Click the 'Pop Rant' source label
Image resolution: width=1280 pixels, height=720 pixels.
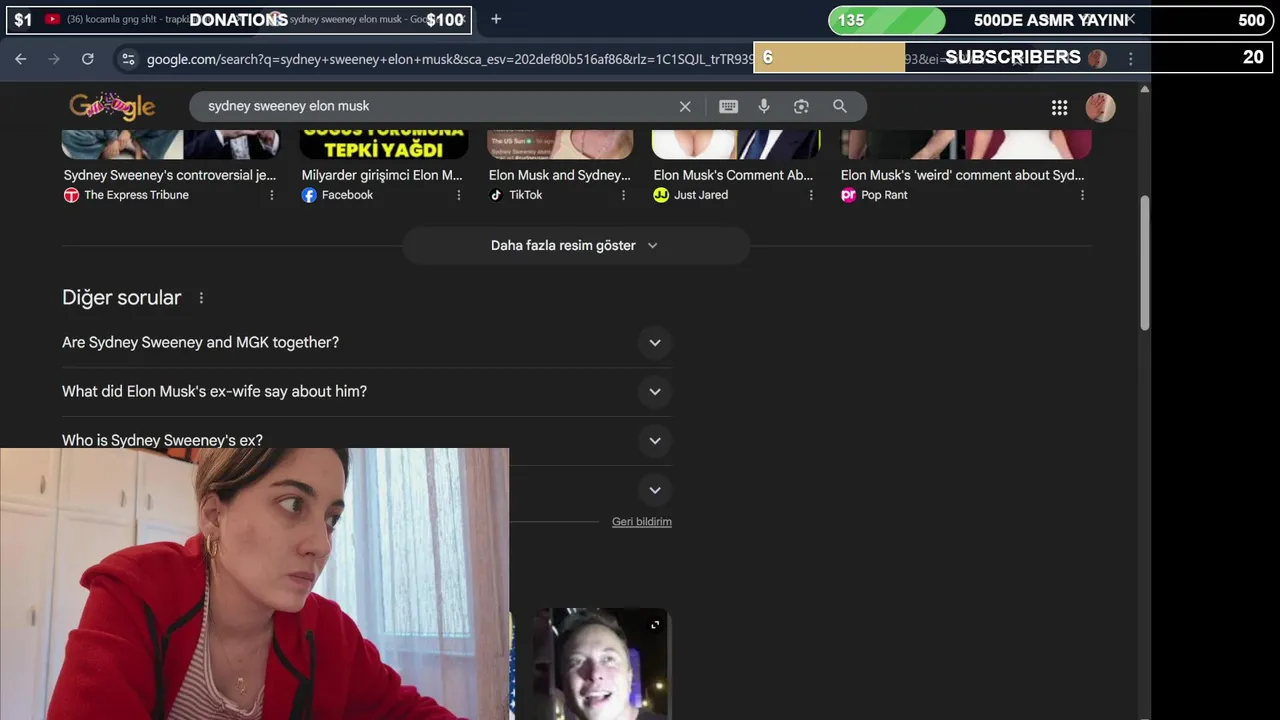[x=884, y=195]
